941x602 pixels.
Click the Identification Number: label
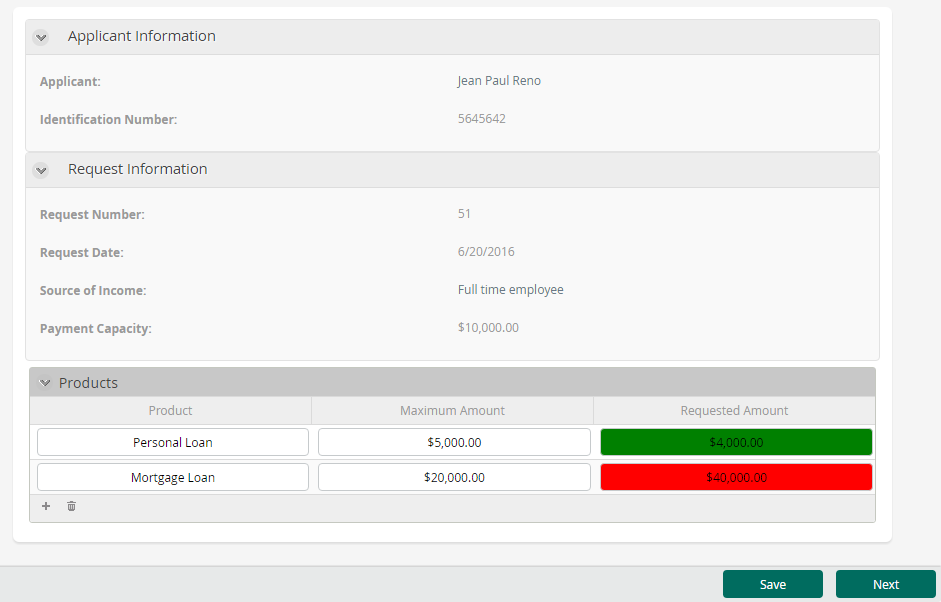(x=109, y=119)
